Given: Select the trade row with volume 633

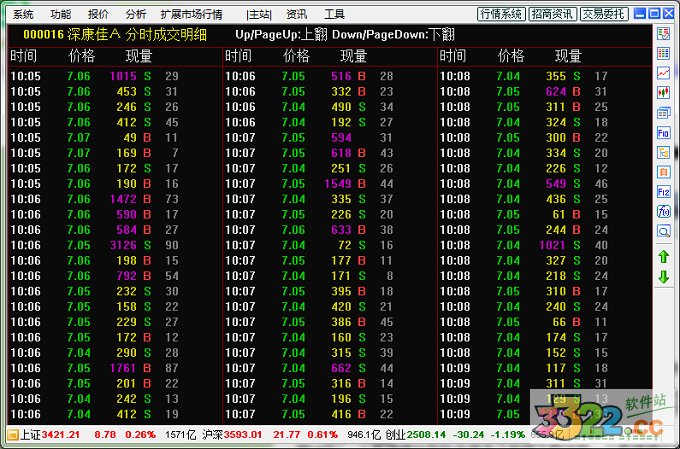Looking at the screenshot, I should point(330,230).
